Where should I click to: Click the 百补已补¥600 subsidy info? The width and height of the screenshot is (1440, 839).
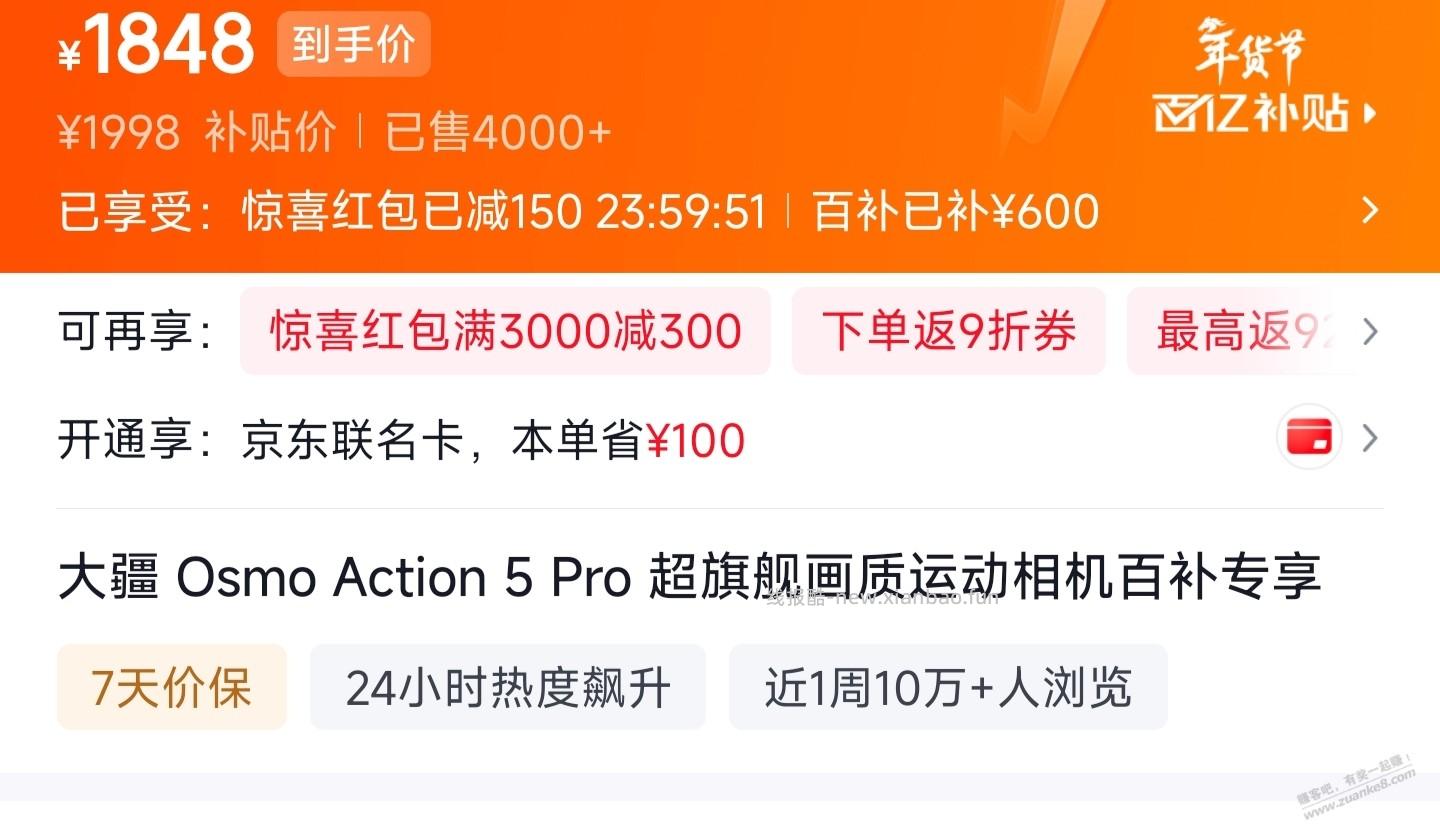pyautogui.click(x=955, y=211)
